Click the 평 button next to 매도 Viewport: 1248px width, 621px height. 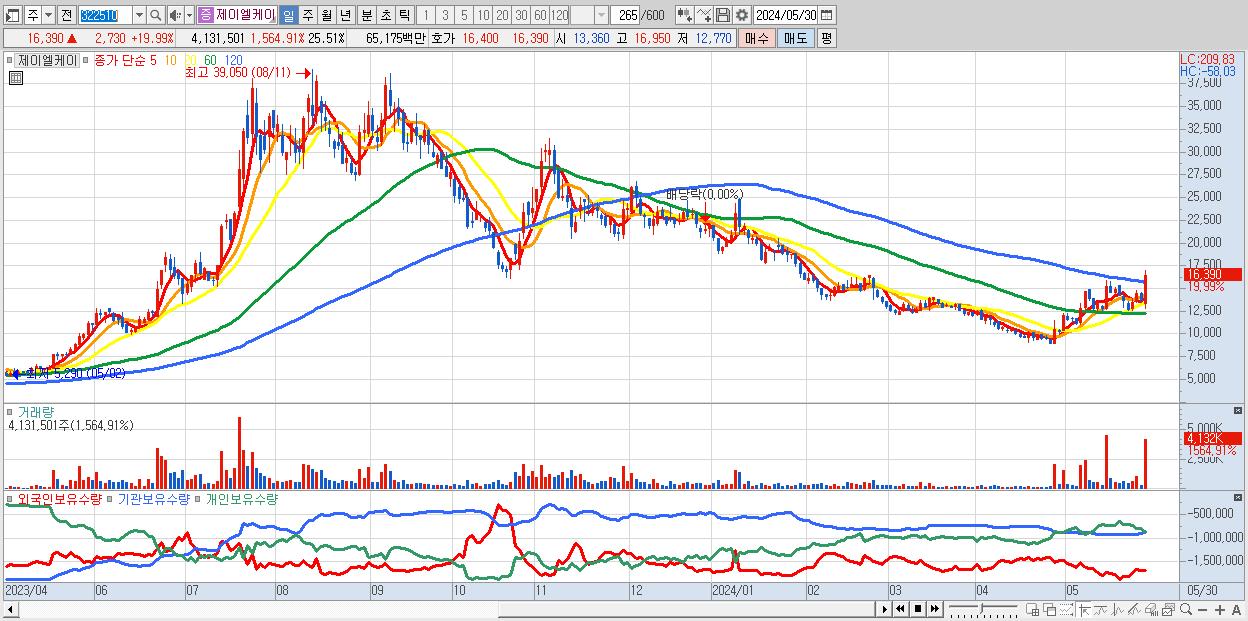pyautogui.click(x=826, y=38)
